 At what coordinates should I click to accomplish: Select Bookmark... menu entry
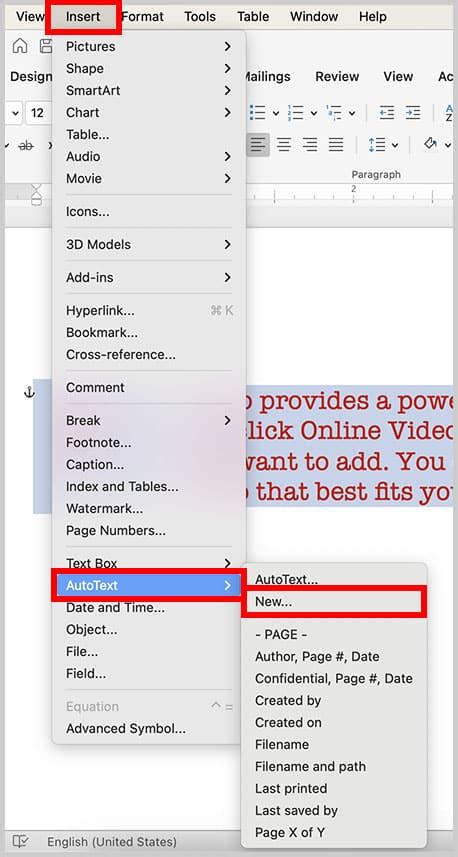[x=149, y=332]
